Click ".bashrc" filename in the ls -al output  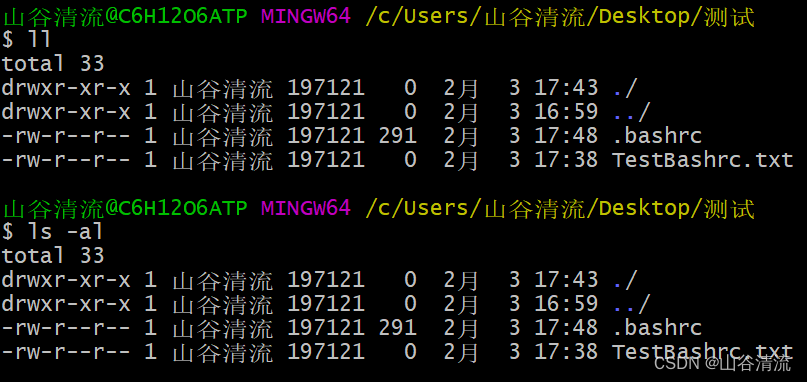[657, 328]
